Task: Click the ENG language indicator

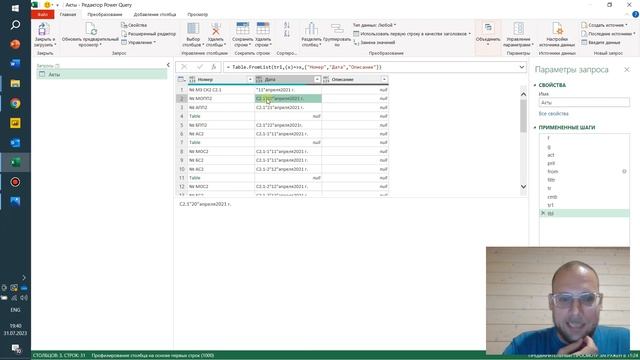Action: click(15, 310)
